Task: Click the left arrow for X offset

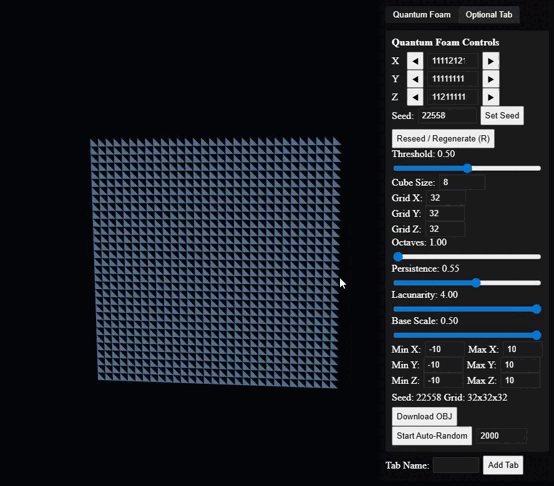Action: [415, 61]
